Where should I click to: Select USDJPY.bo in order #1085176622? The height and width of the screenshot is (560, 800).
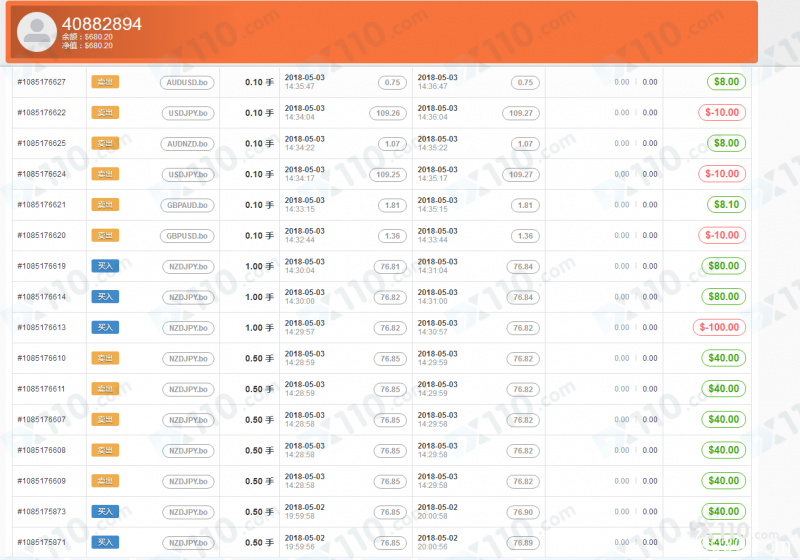pyautogui.click(x=188, y=113)
